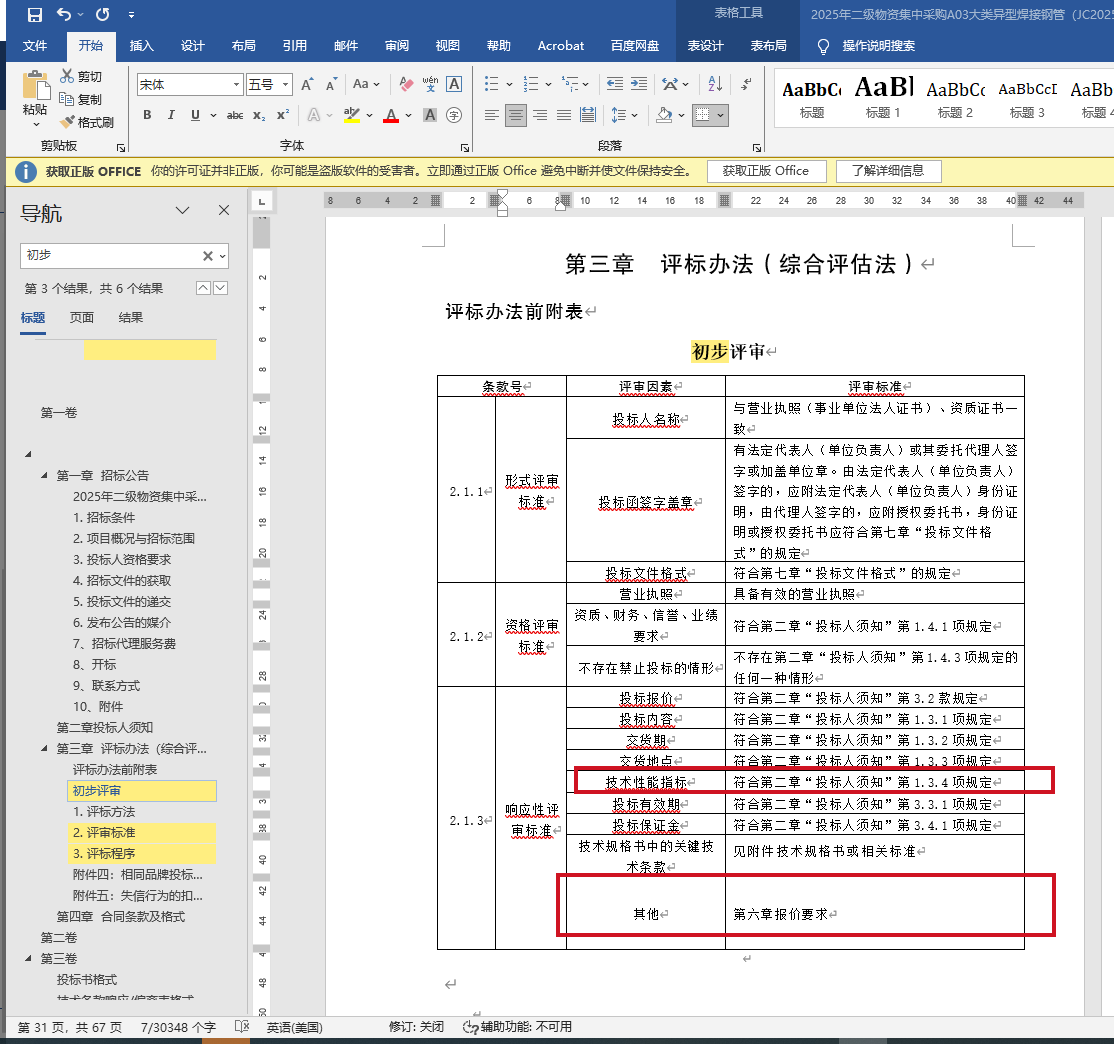Jump to 2. 评审标准 in navigation

[142, 832]
